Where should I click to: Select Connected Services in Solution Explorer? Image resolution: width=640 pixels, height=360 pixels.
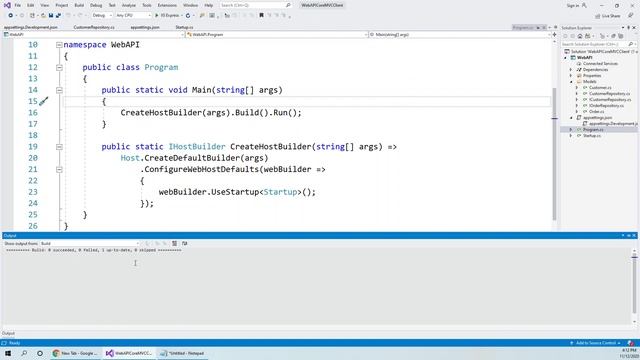pos(600,64)
